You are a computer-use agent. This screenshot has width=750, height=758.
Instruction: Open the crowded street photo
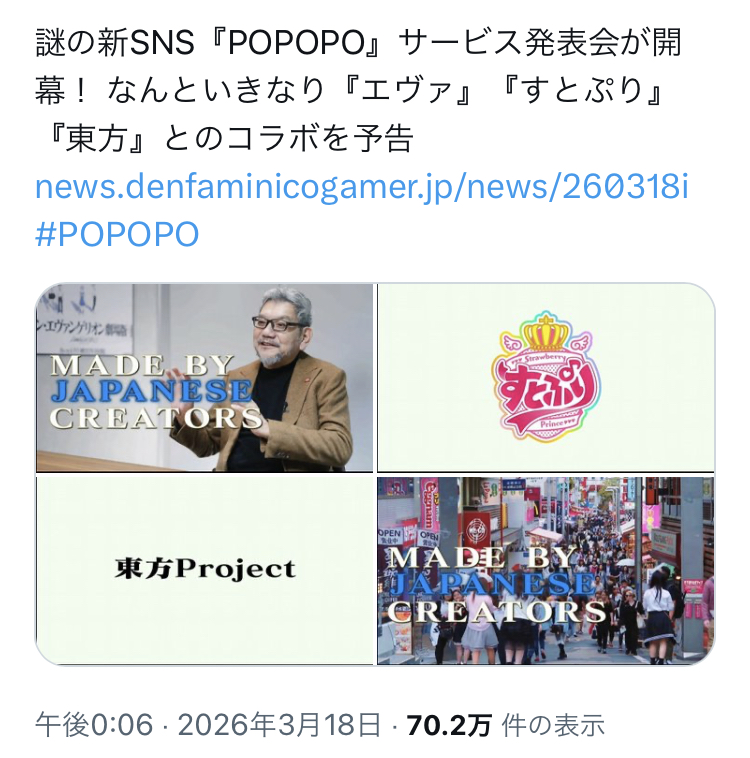(x=545, y=571)
